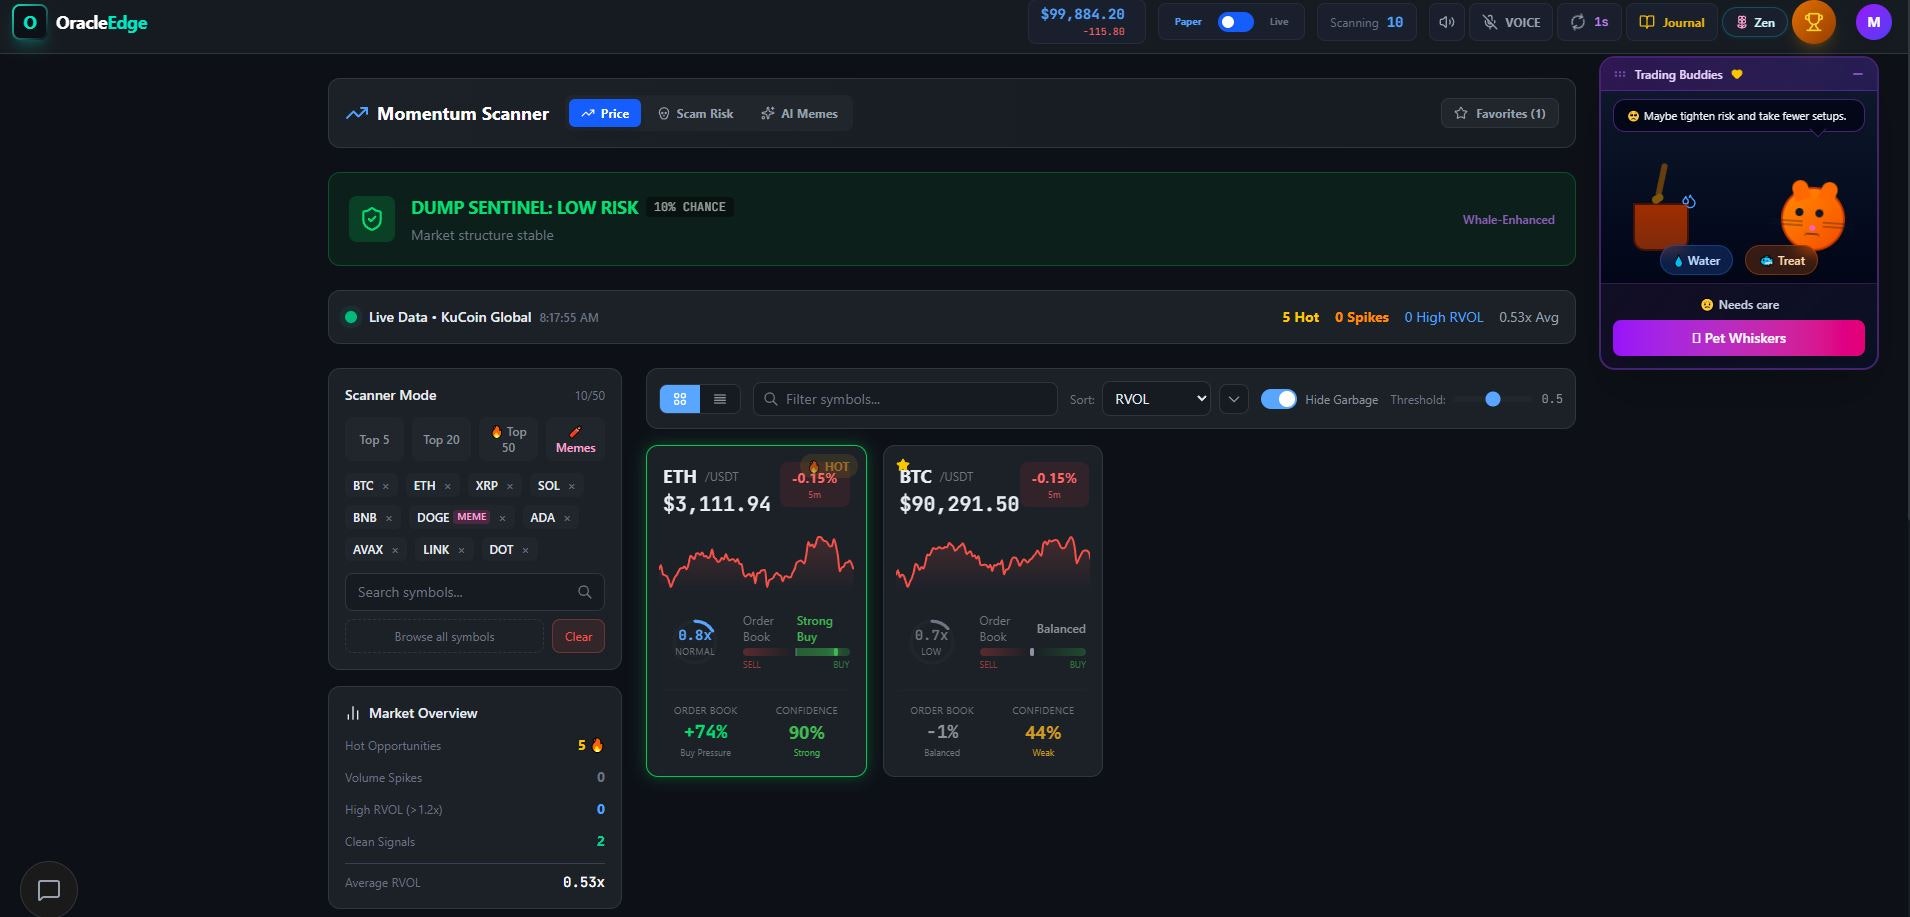The height and width of the screenshot is (917, 1910).
Task: Remove SOL symbol chip
Action: 572,486
